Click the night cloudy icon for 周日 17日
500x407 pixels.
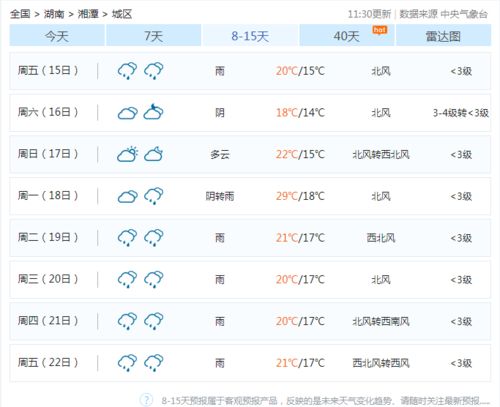pos(153,154)
